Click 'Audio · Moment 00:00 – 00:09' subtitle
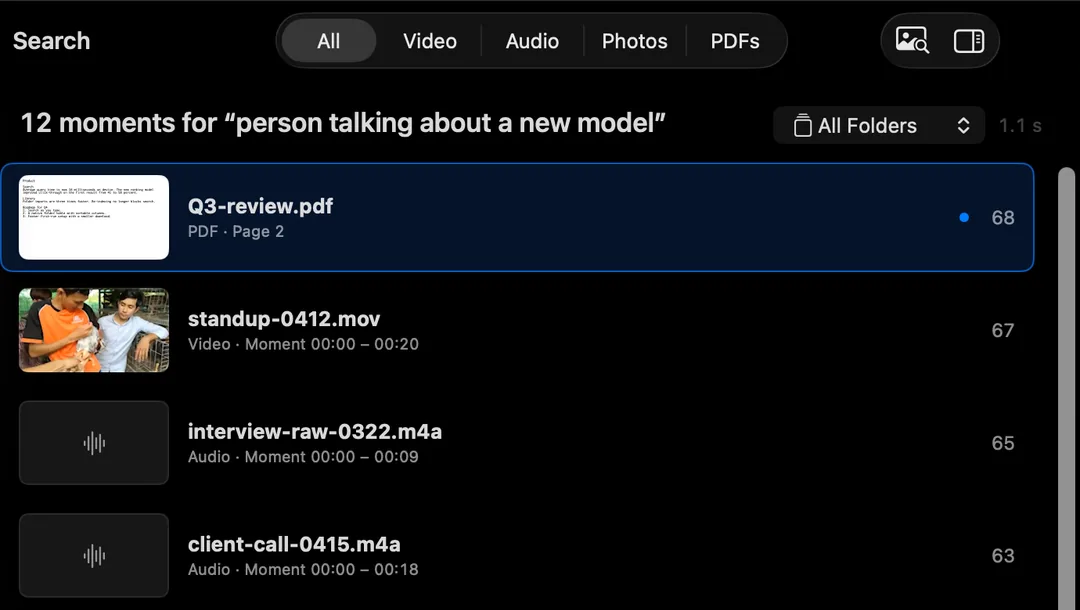The image size is (1080, 610). pyautogui.click(x=303, y=457)
